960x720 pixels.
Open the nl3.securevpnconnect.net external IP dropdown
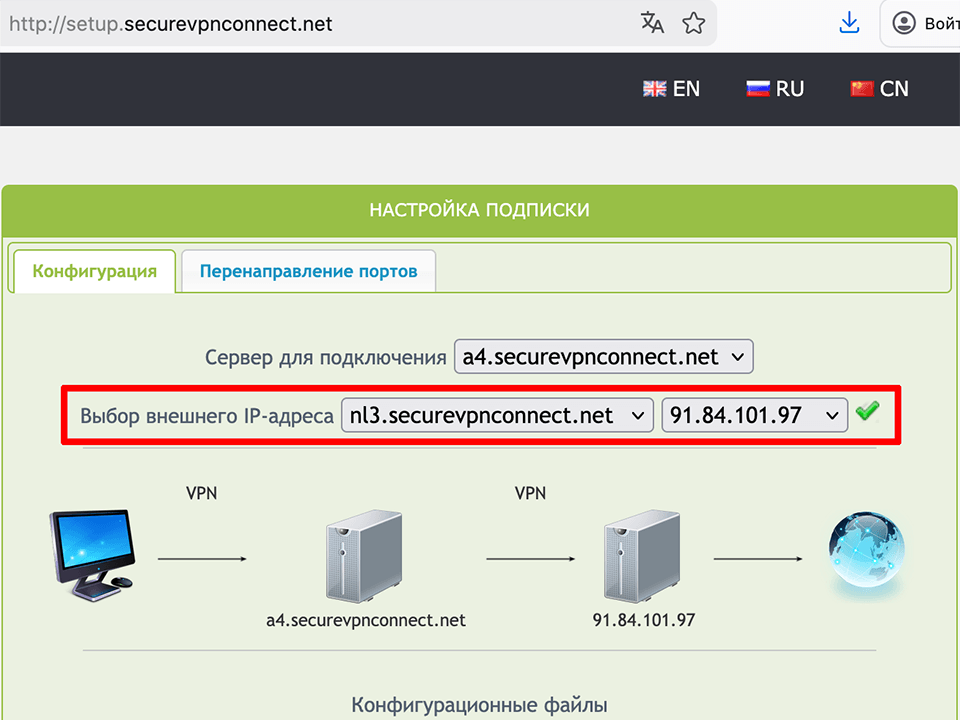497,414
